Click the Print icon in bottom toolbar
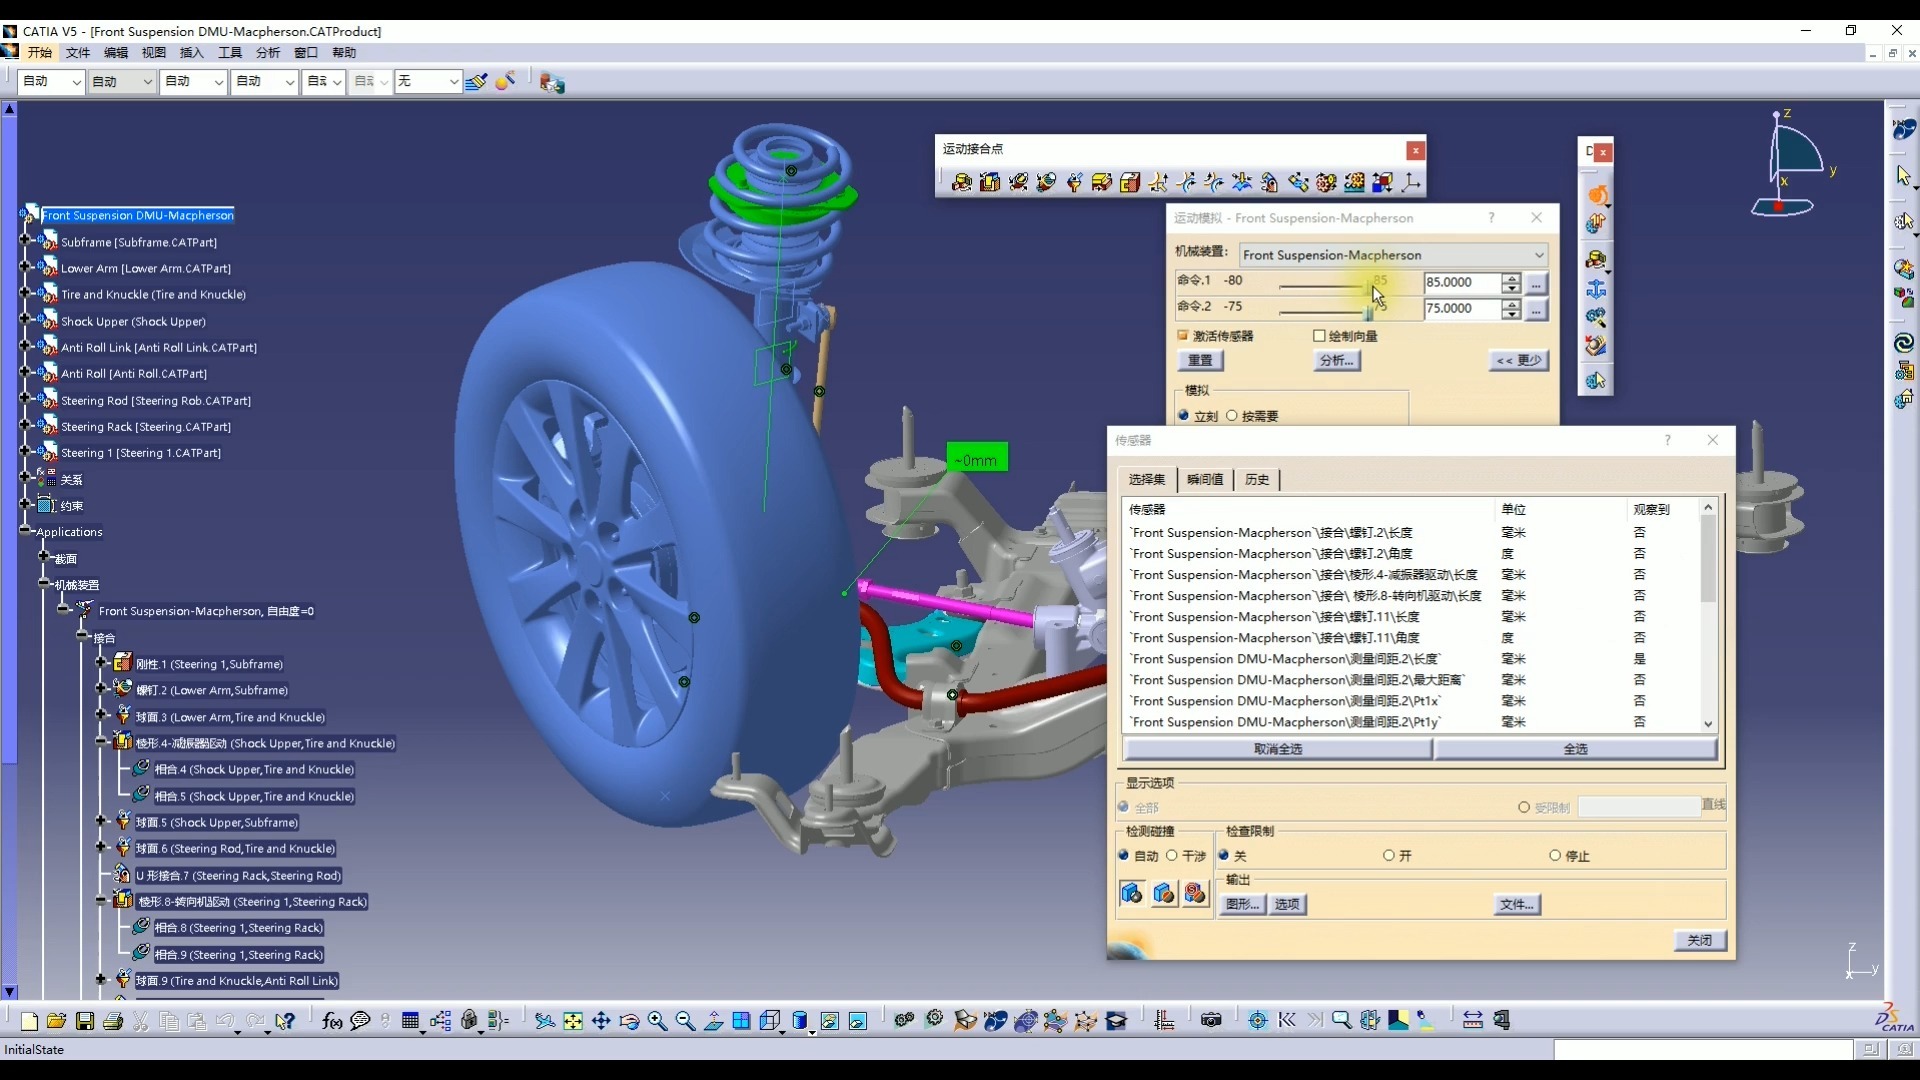Viewport: 1920px width, 1080px height. coord(113,1021)
